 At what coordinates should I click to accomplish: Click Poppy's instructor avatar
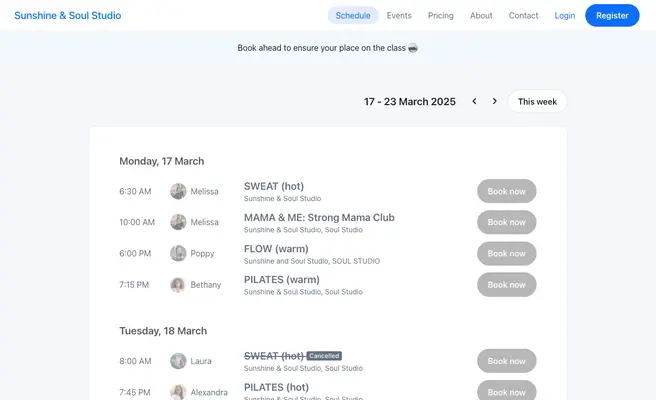178,253
